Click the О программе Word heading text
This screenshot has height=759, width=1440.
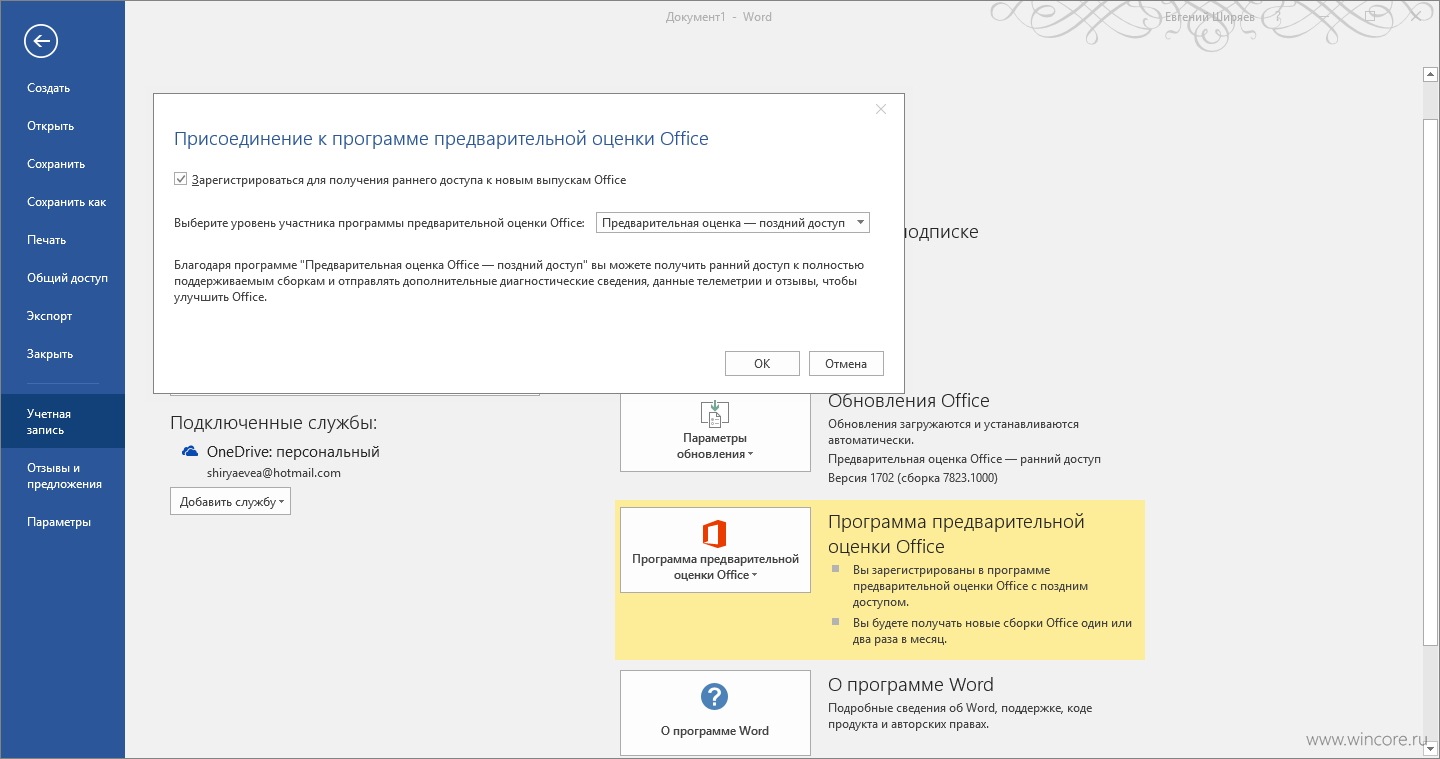[x=911, y=685]
